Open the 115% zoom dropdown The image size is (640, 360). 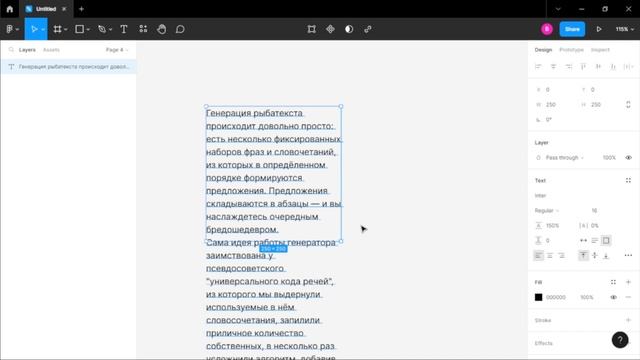(x=624, y=29)
